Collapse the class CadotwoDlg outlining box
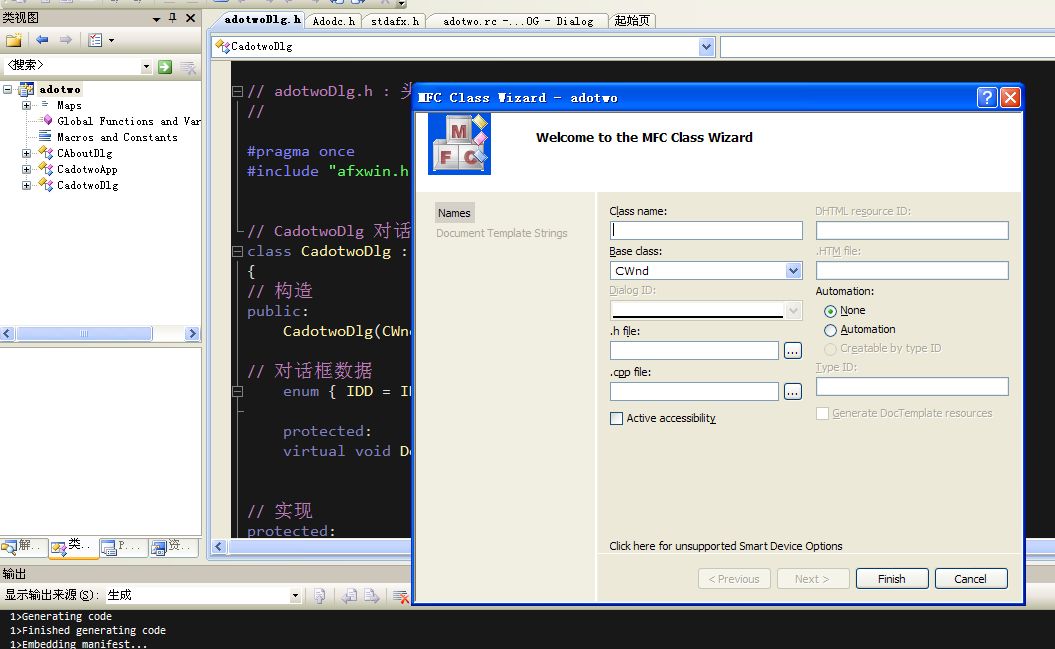 (238, 251)
